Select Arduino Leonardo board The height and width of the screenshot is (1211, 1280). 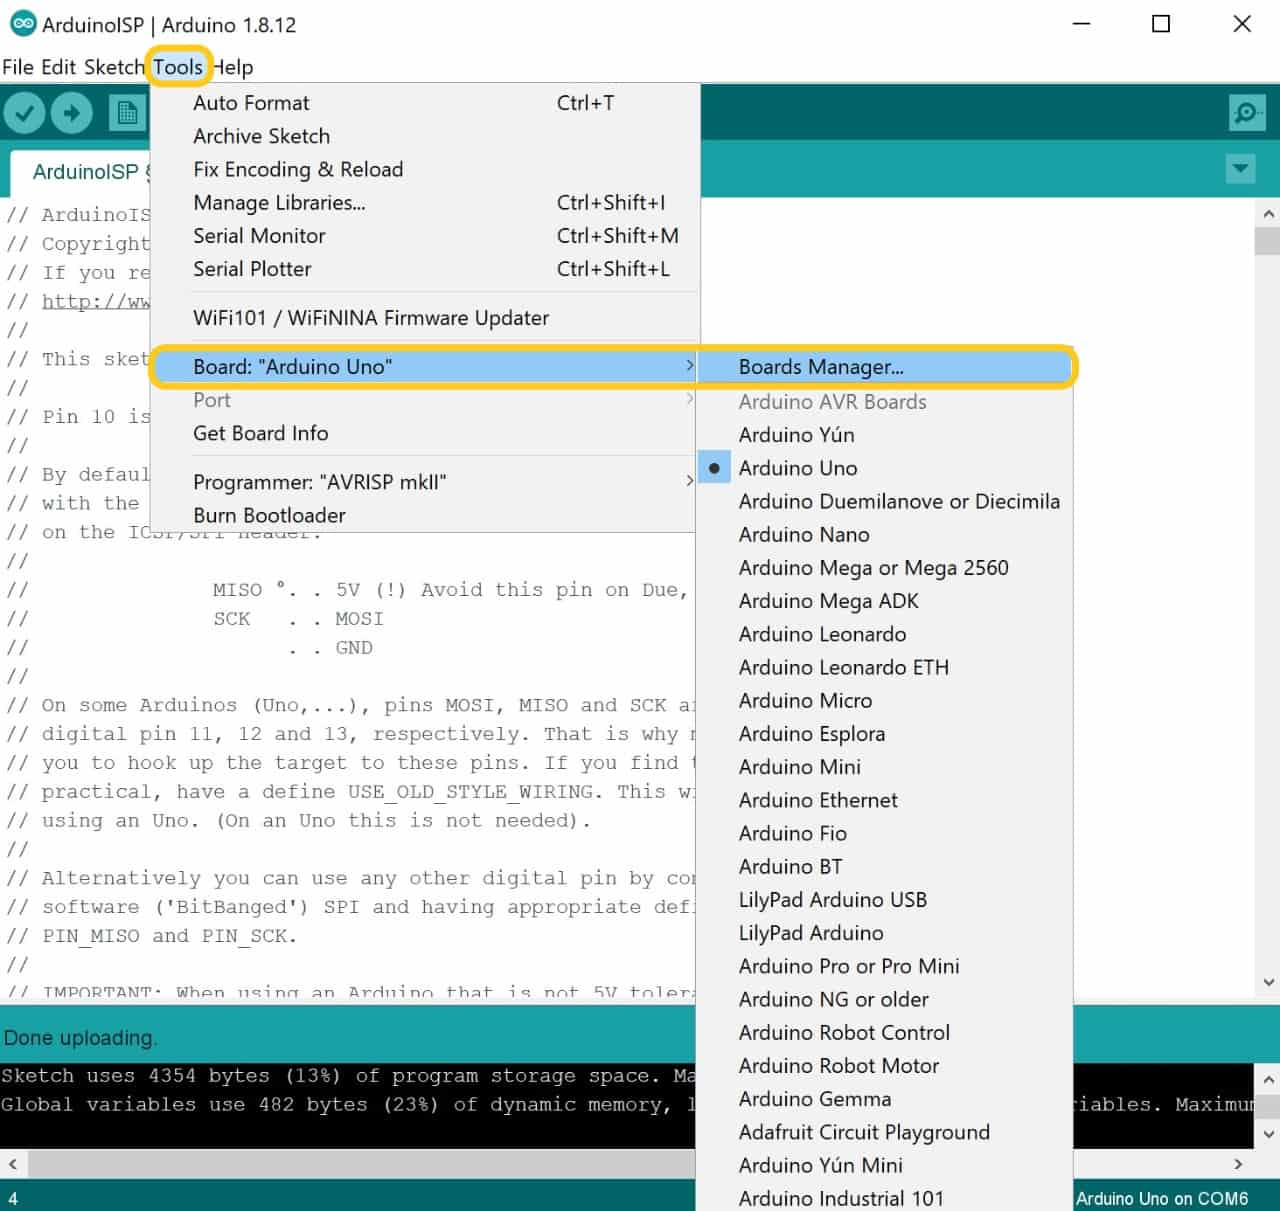click(885, 634)
